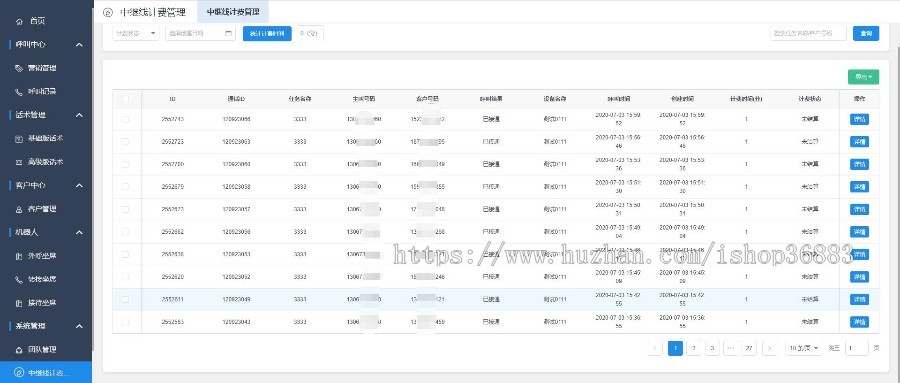Image resolution: width=900 pixels, height=383 pixels.
Task: Click the 计费状态 column header in the table
Action: [809, 99]
